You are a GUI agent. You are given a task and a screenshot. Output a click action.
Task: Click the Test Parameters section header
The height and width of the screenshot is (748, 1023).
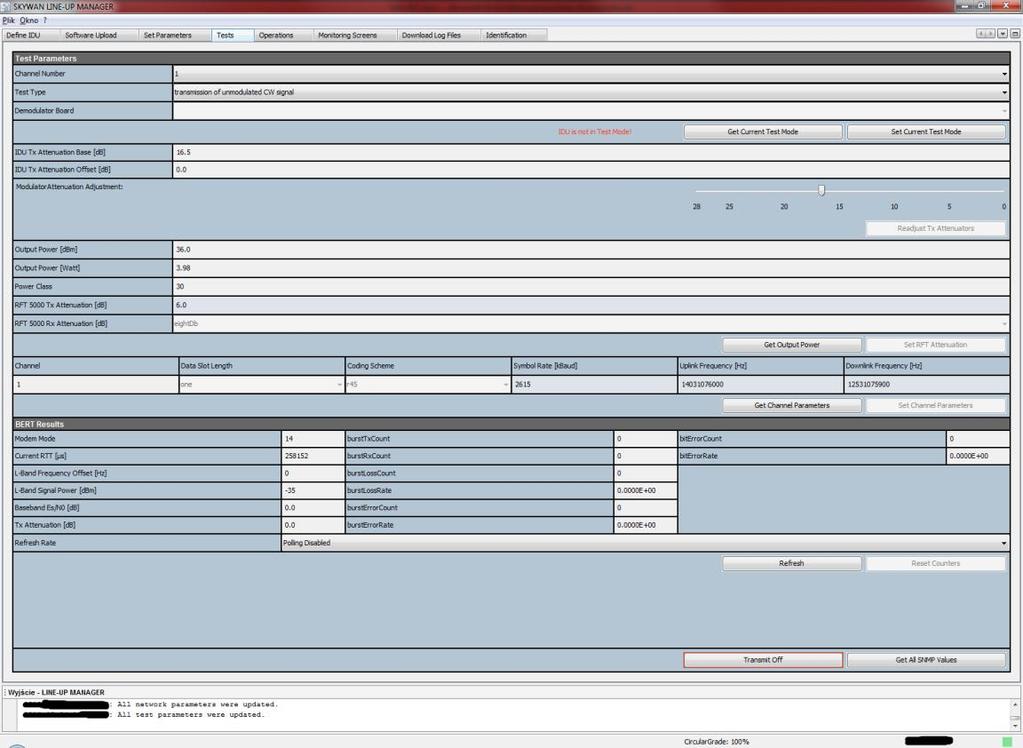pos(511,58)
